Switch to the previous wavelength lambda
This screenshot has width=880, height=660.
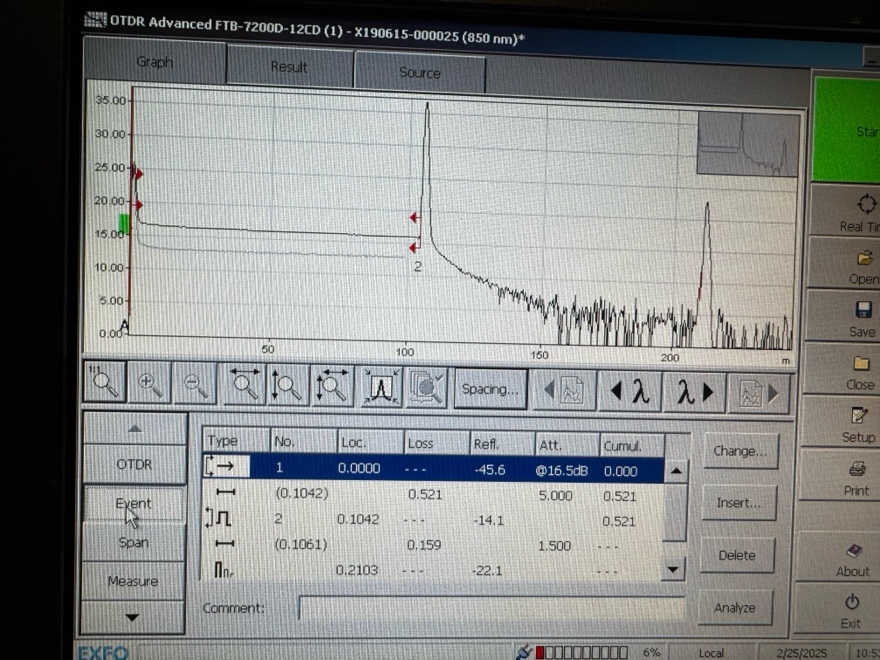(x=631, y=392)
